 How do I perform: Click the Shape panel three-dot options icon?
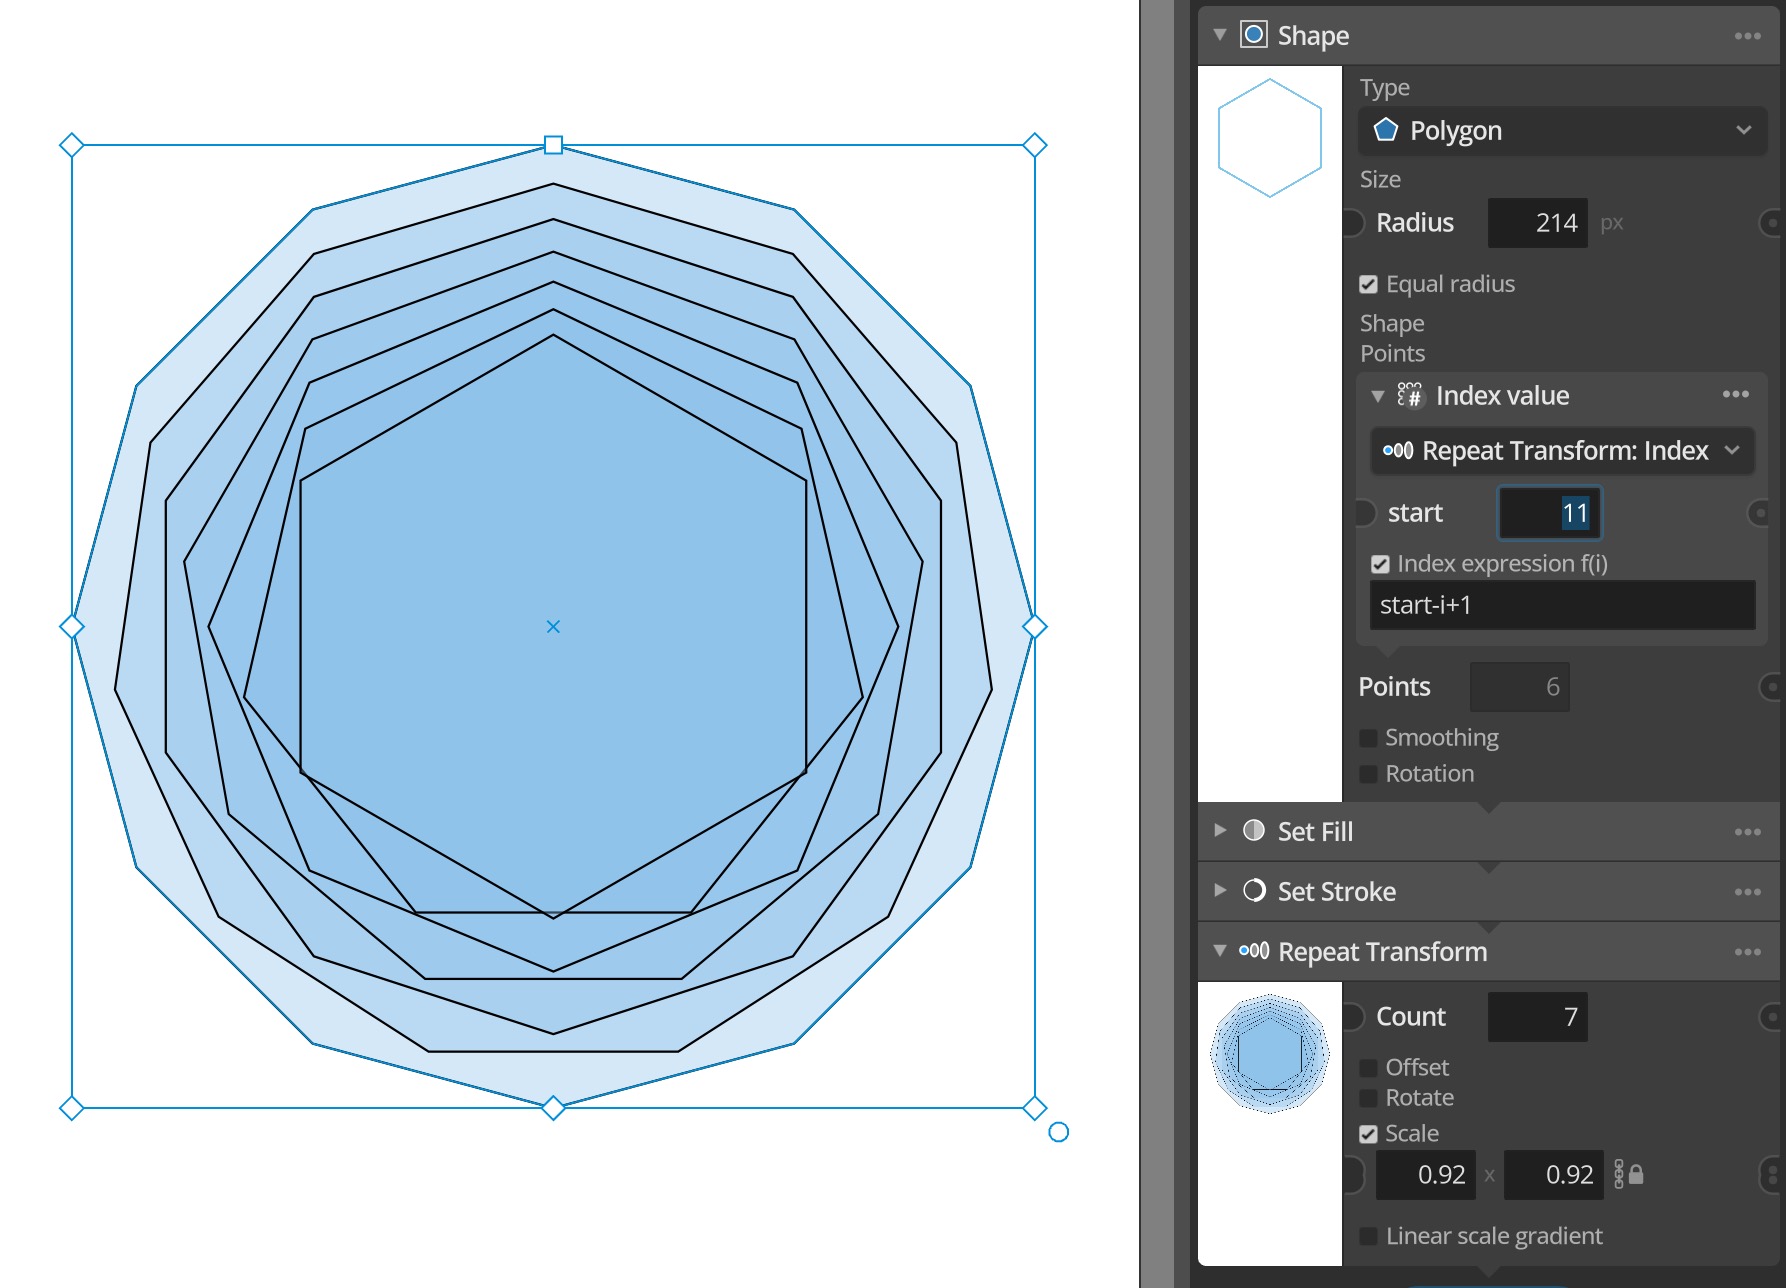(x=1747, y=36)
